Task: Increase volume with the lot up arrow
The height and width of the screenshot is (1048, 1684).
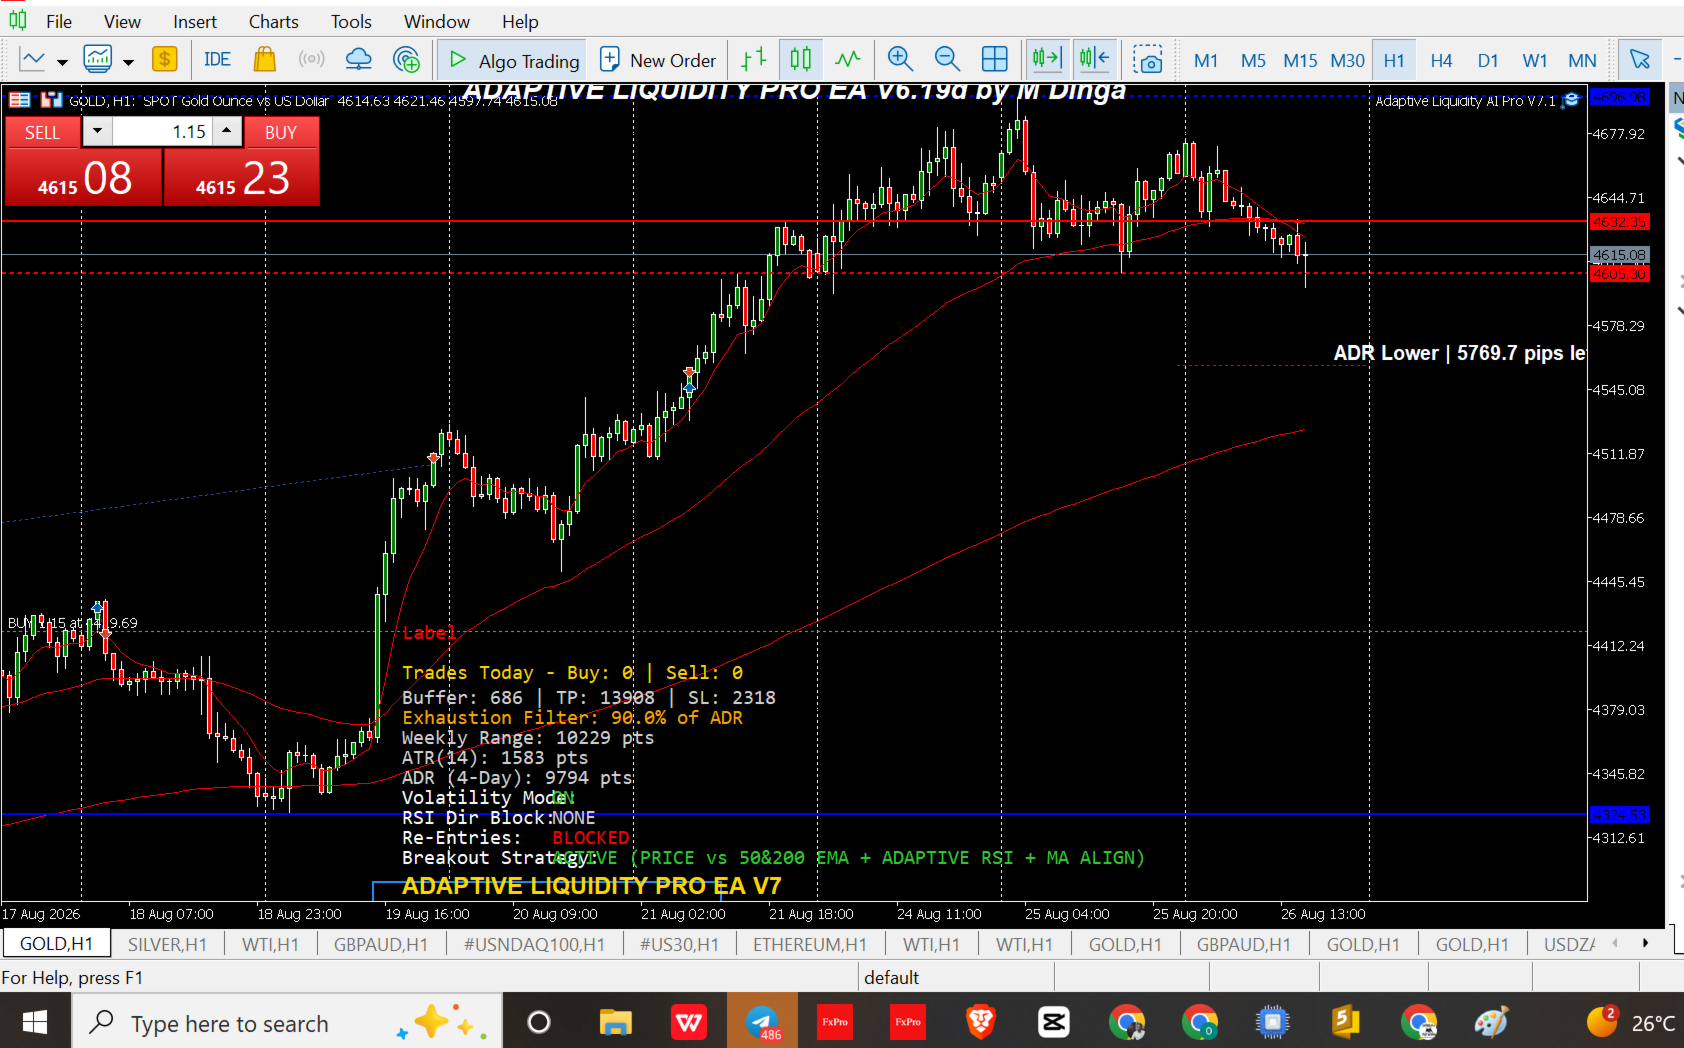Action: point(227,131)
